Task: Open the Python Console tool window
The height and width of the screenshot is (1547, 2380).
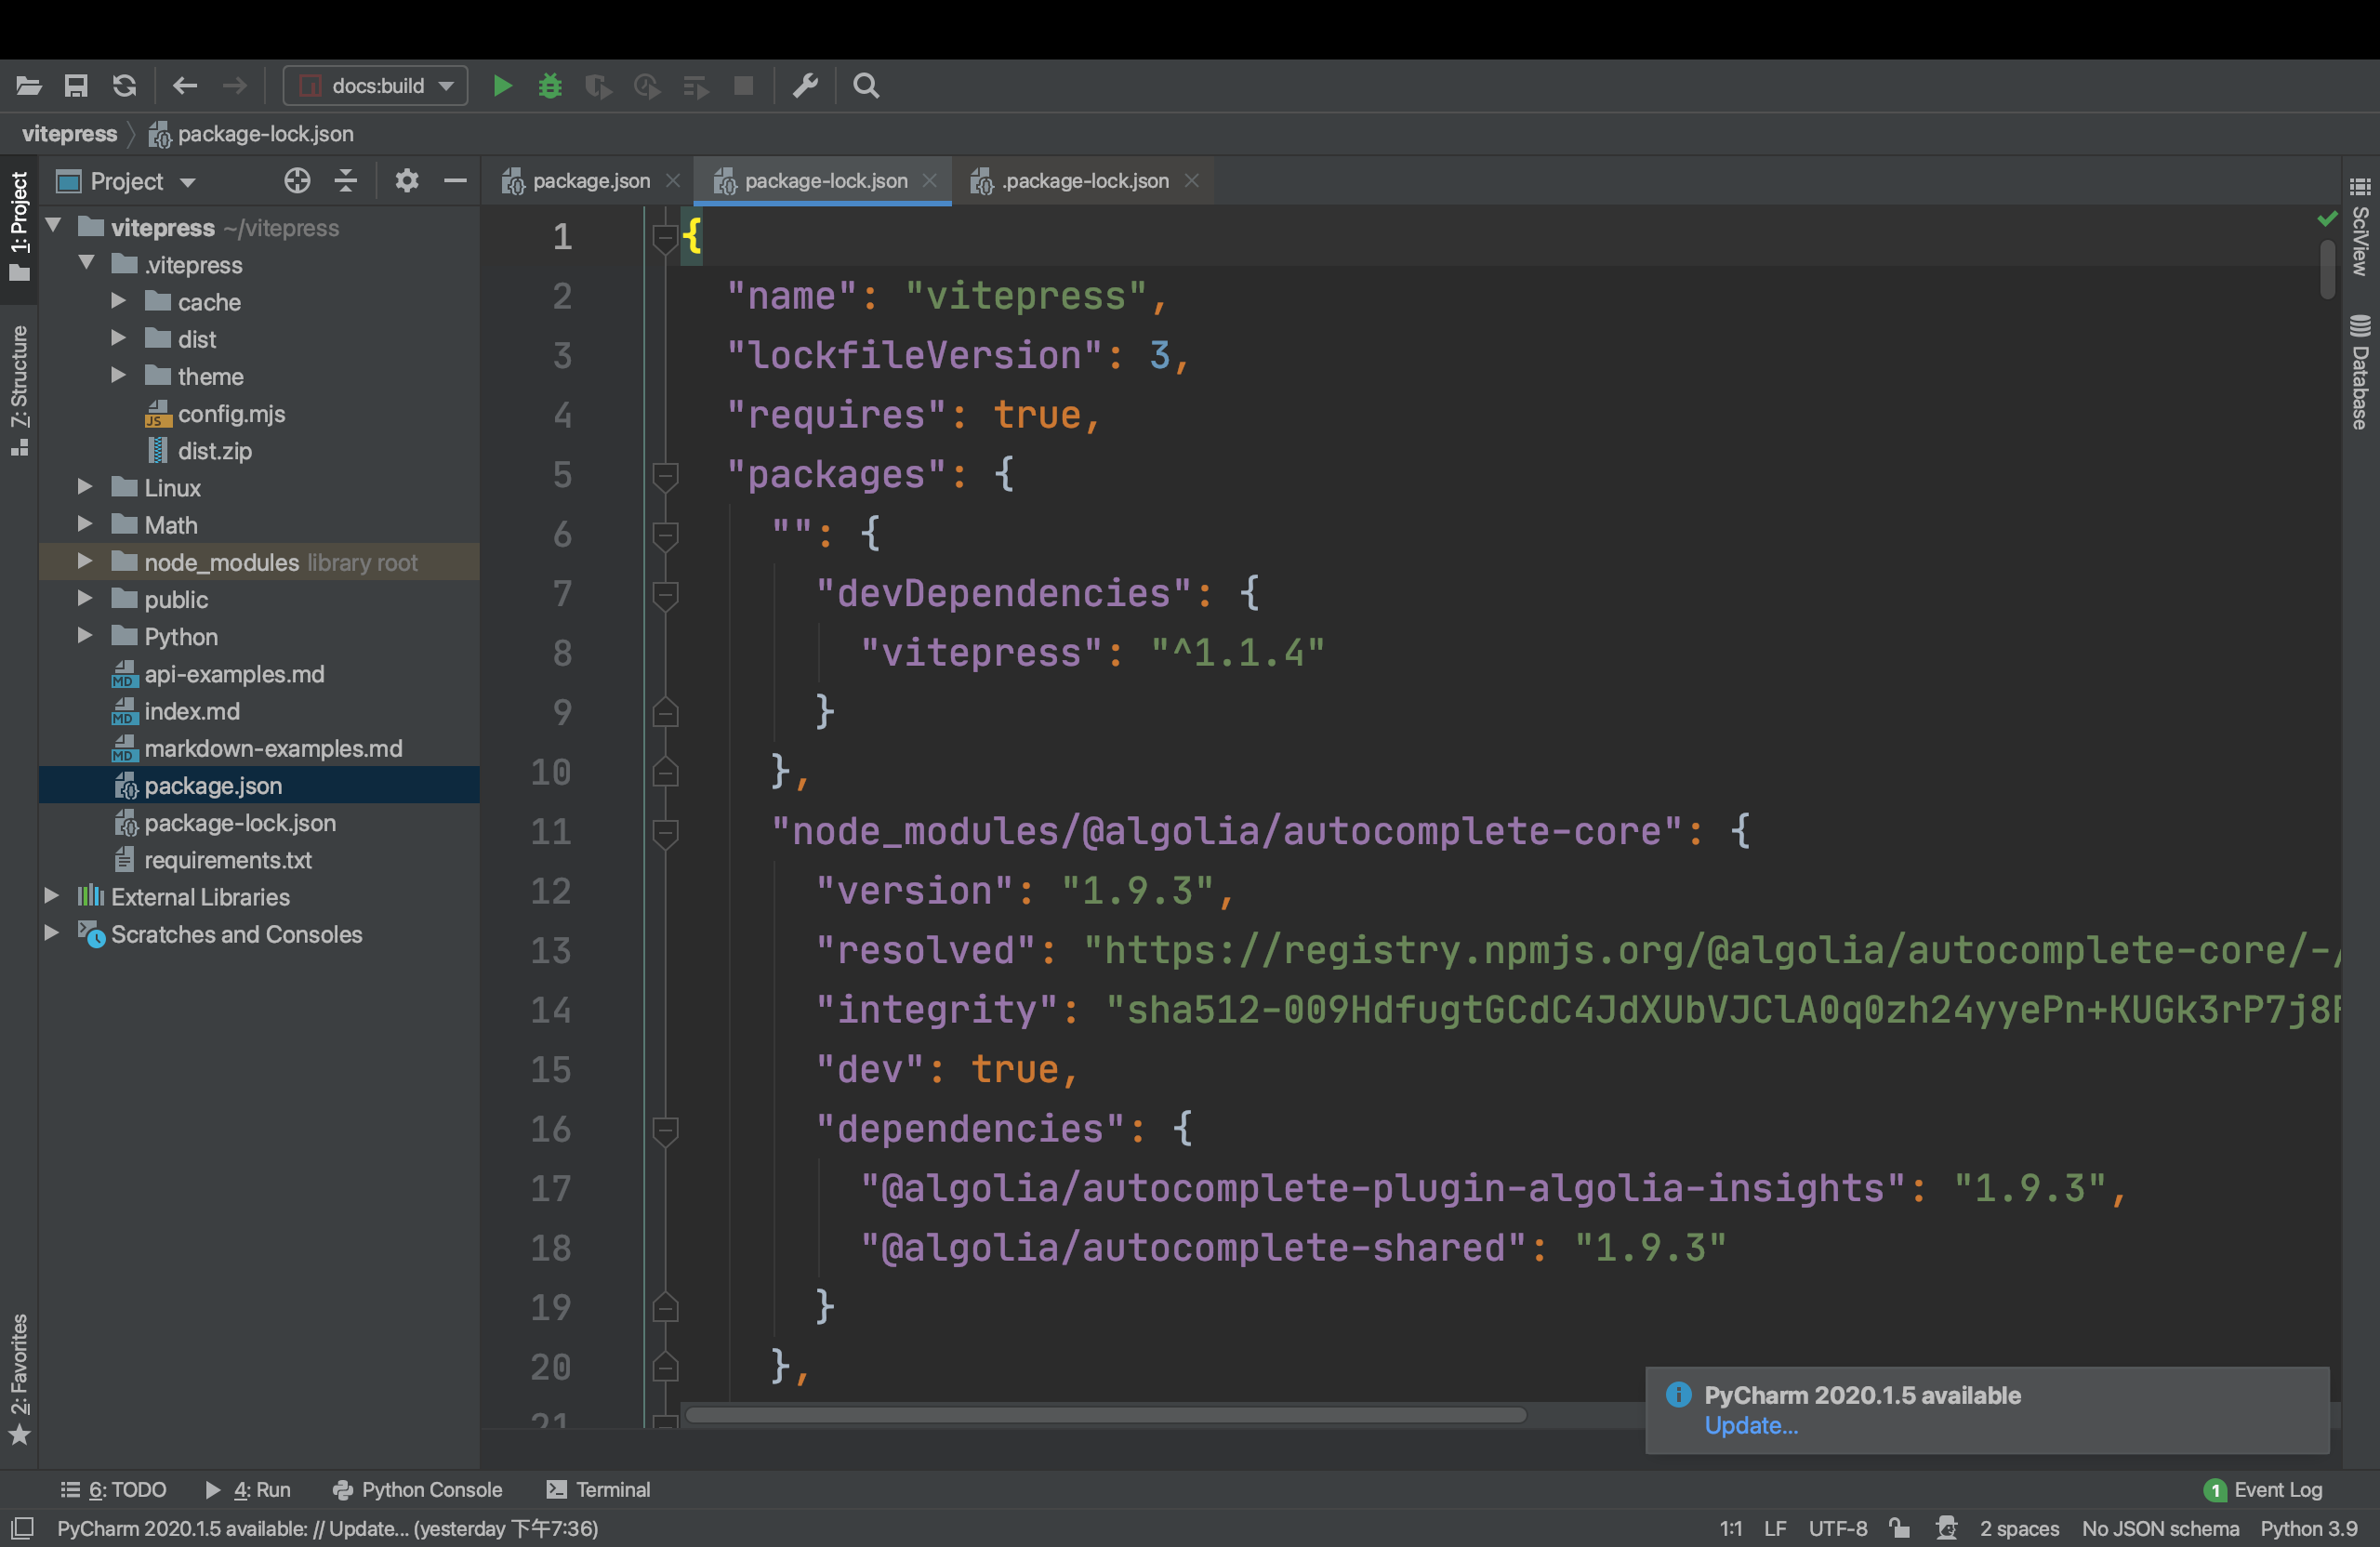Action: [x=418, y=1489]
